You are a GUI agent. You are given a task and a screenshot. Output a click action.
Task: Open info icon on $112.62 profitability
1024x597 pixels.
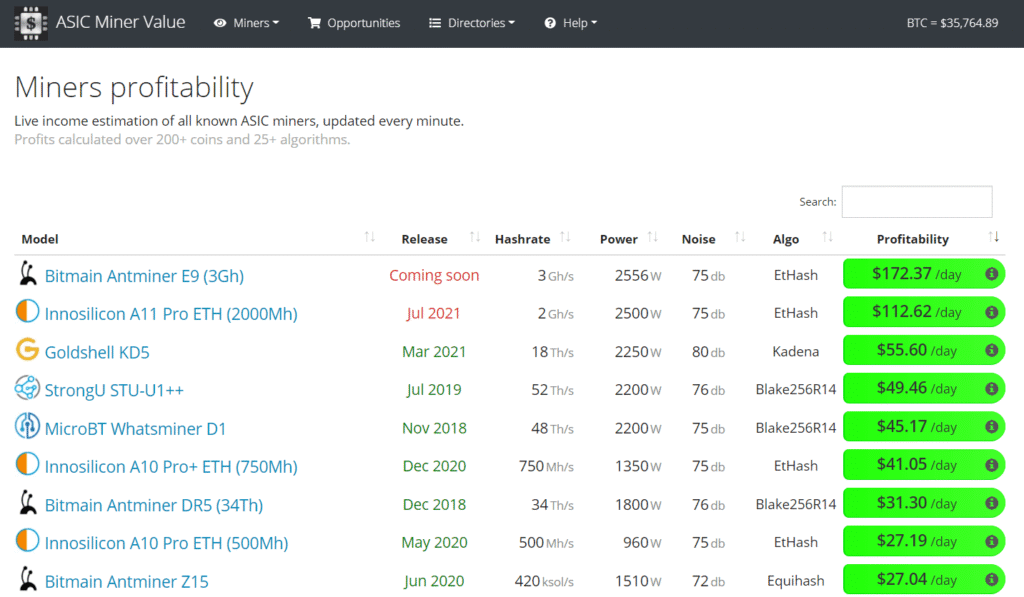coord(991,312)
